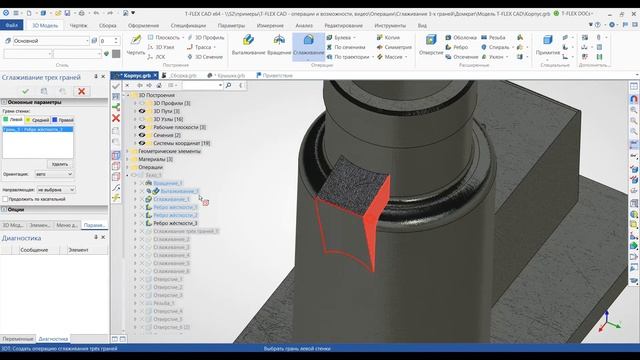The width and height of the screenshot is (640, 360).
Task: Select the Ребро rib tool
Action: point(456,47)
